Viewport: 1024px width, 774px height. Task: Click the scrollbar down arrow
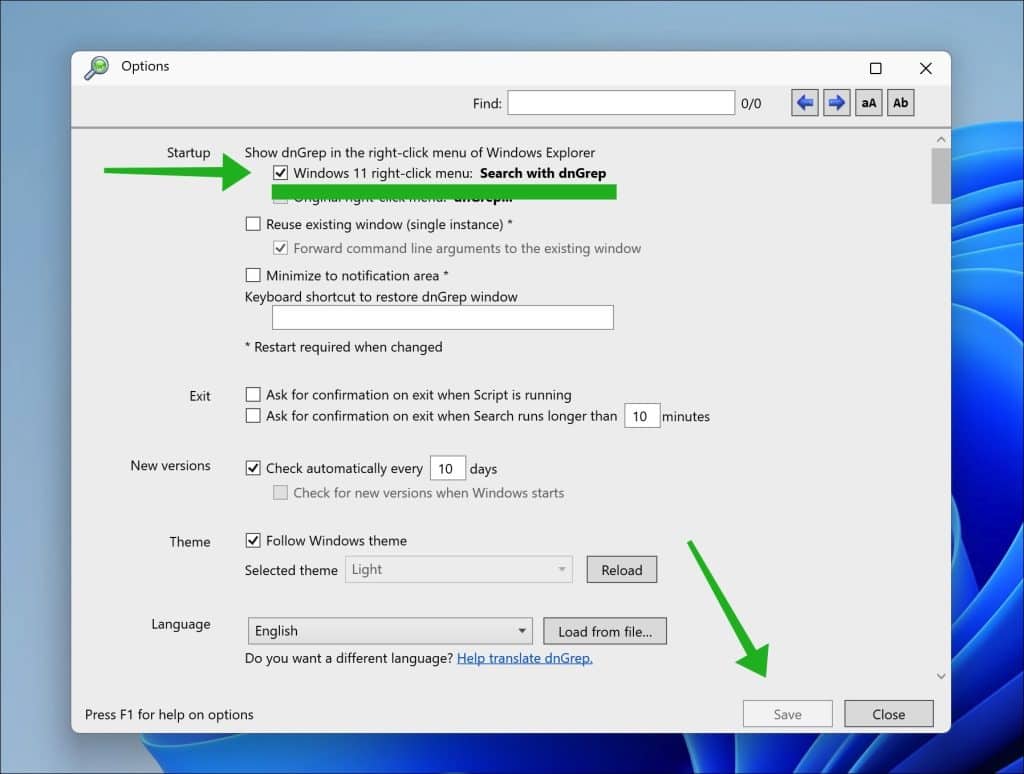(940, 676)
